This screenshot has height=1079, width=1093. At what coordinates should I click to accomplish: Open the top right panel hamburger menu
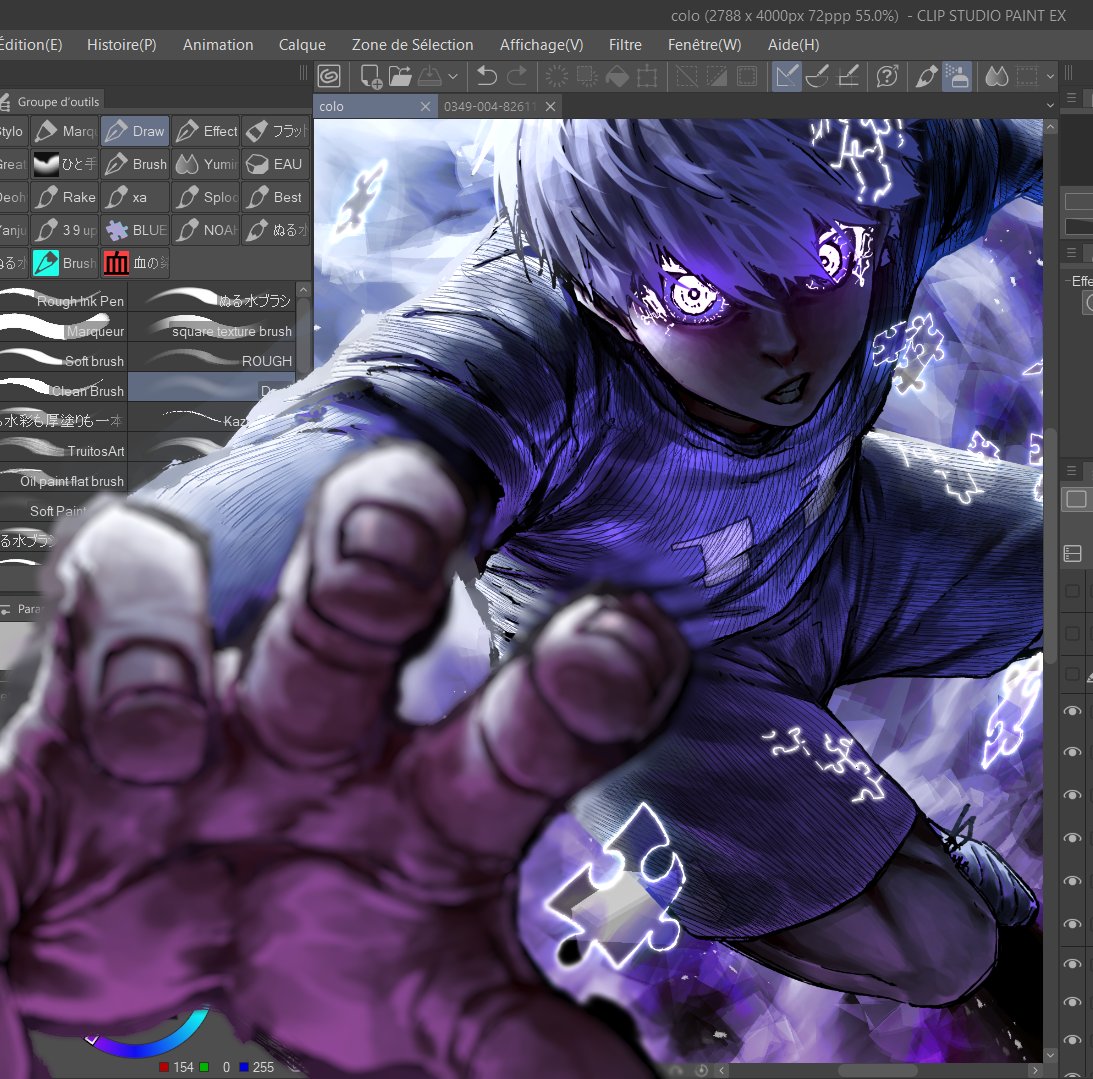pyautogui.click(x=1072, y=98)
